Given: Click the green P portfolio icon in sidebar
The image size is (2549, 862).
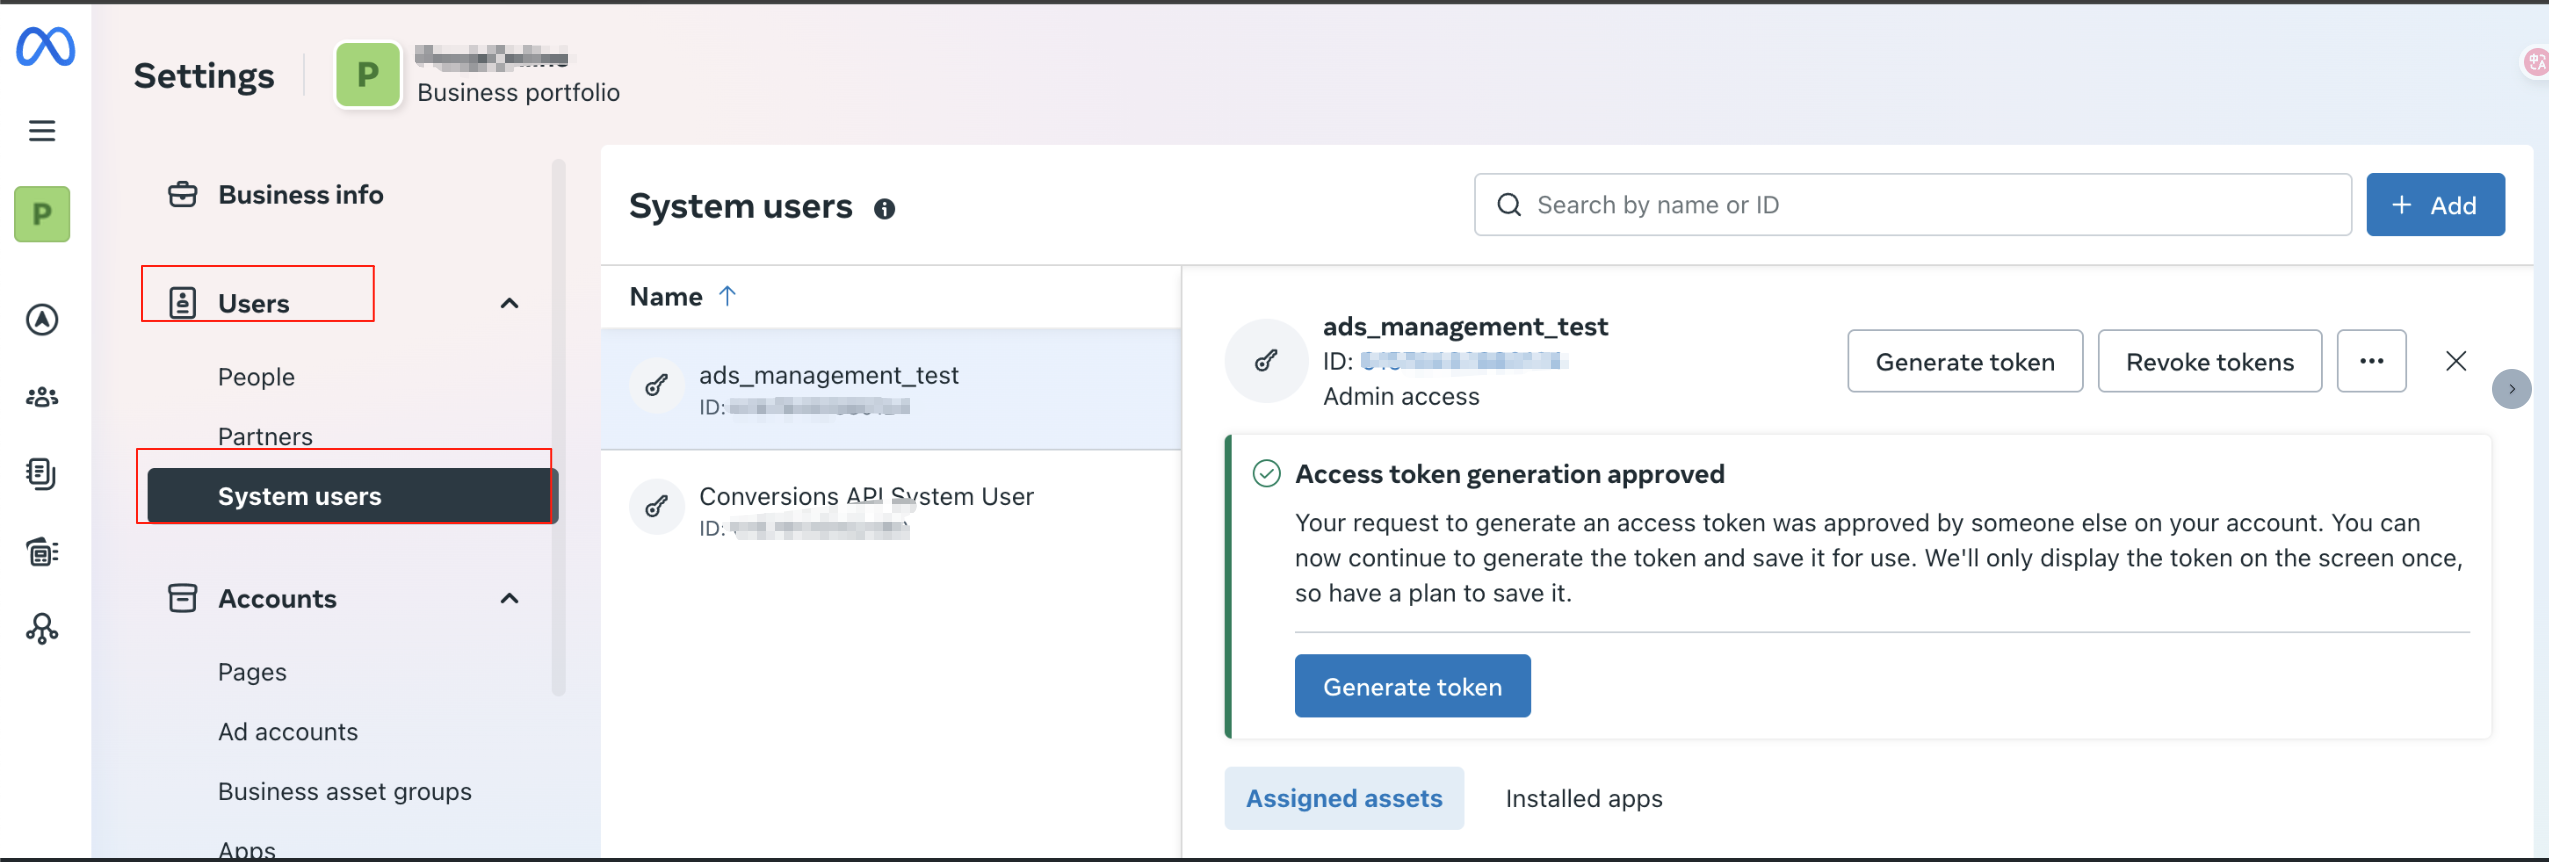Looking at the screenshot, I should point(42,214).
